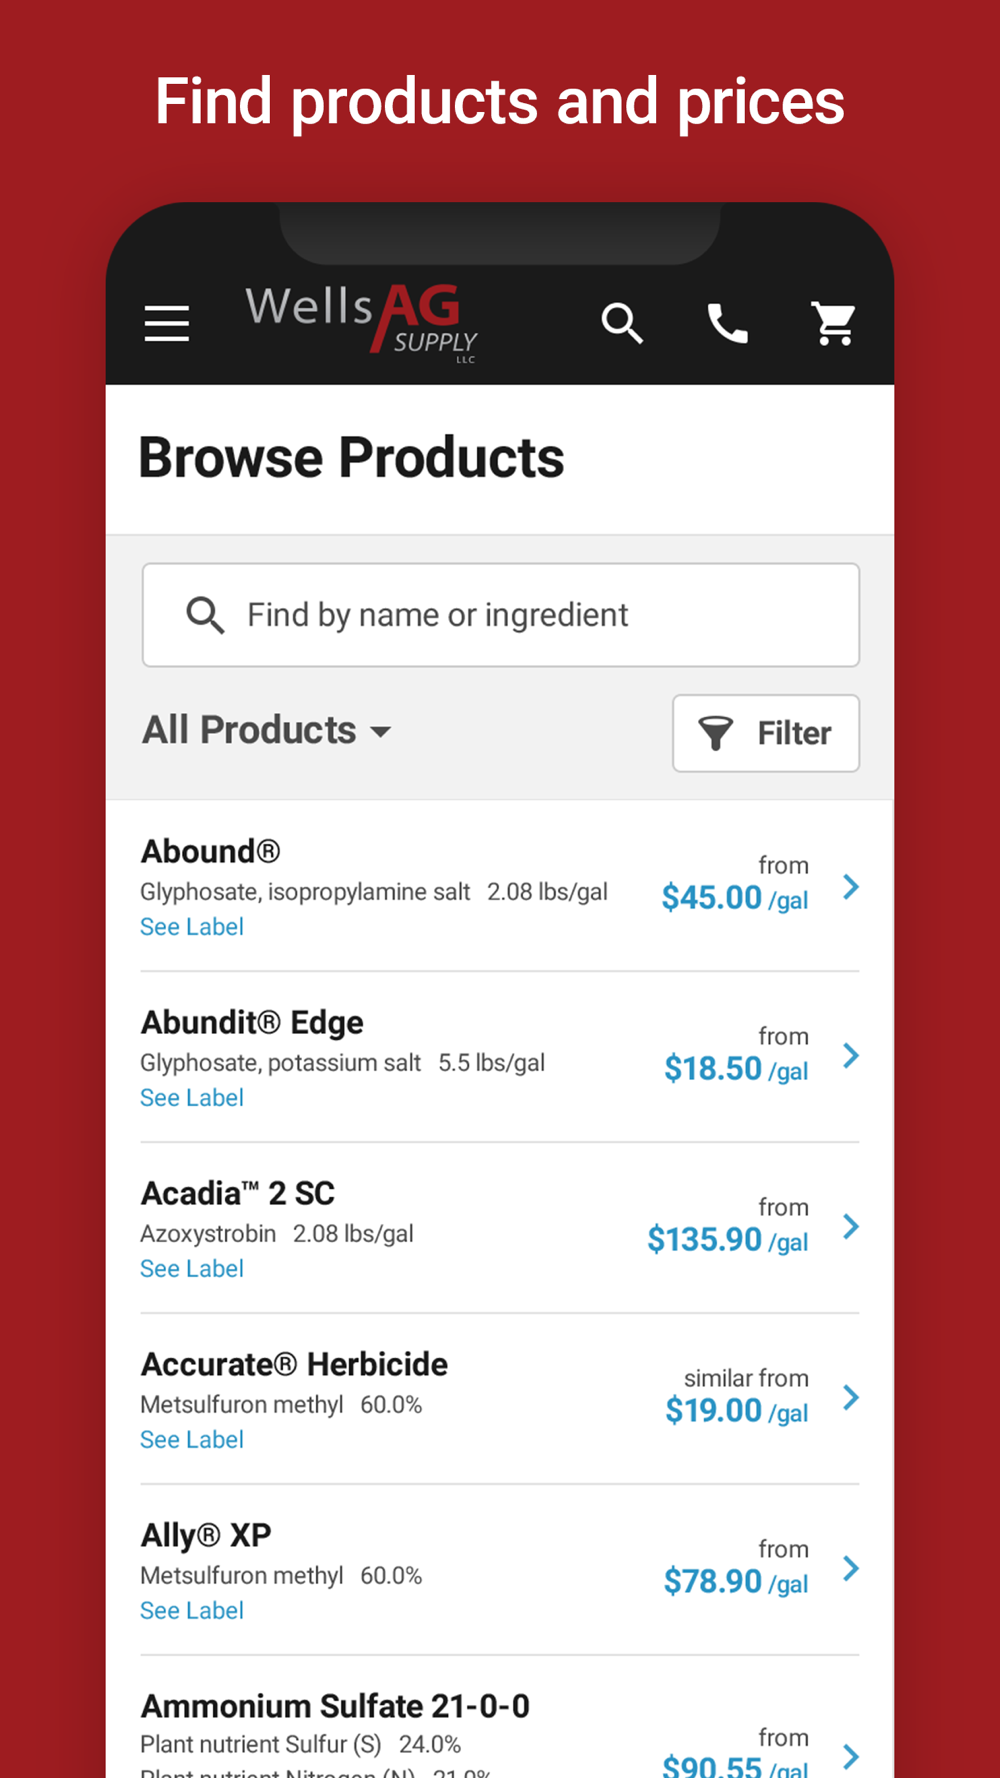Select the Accurate® Herbicide product title
Image resolution: width=1000 pixels, height=1778 pixels.
[294, 1364]
